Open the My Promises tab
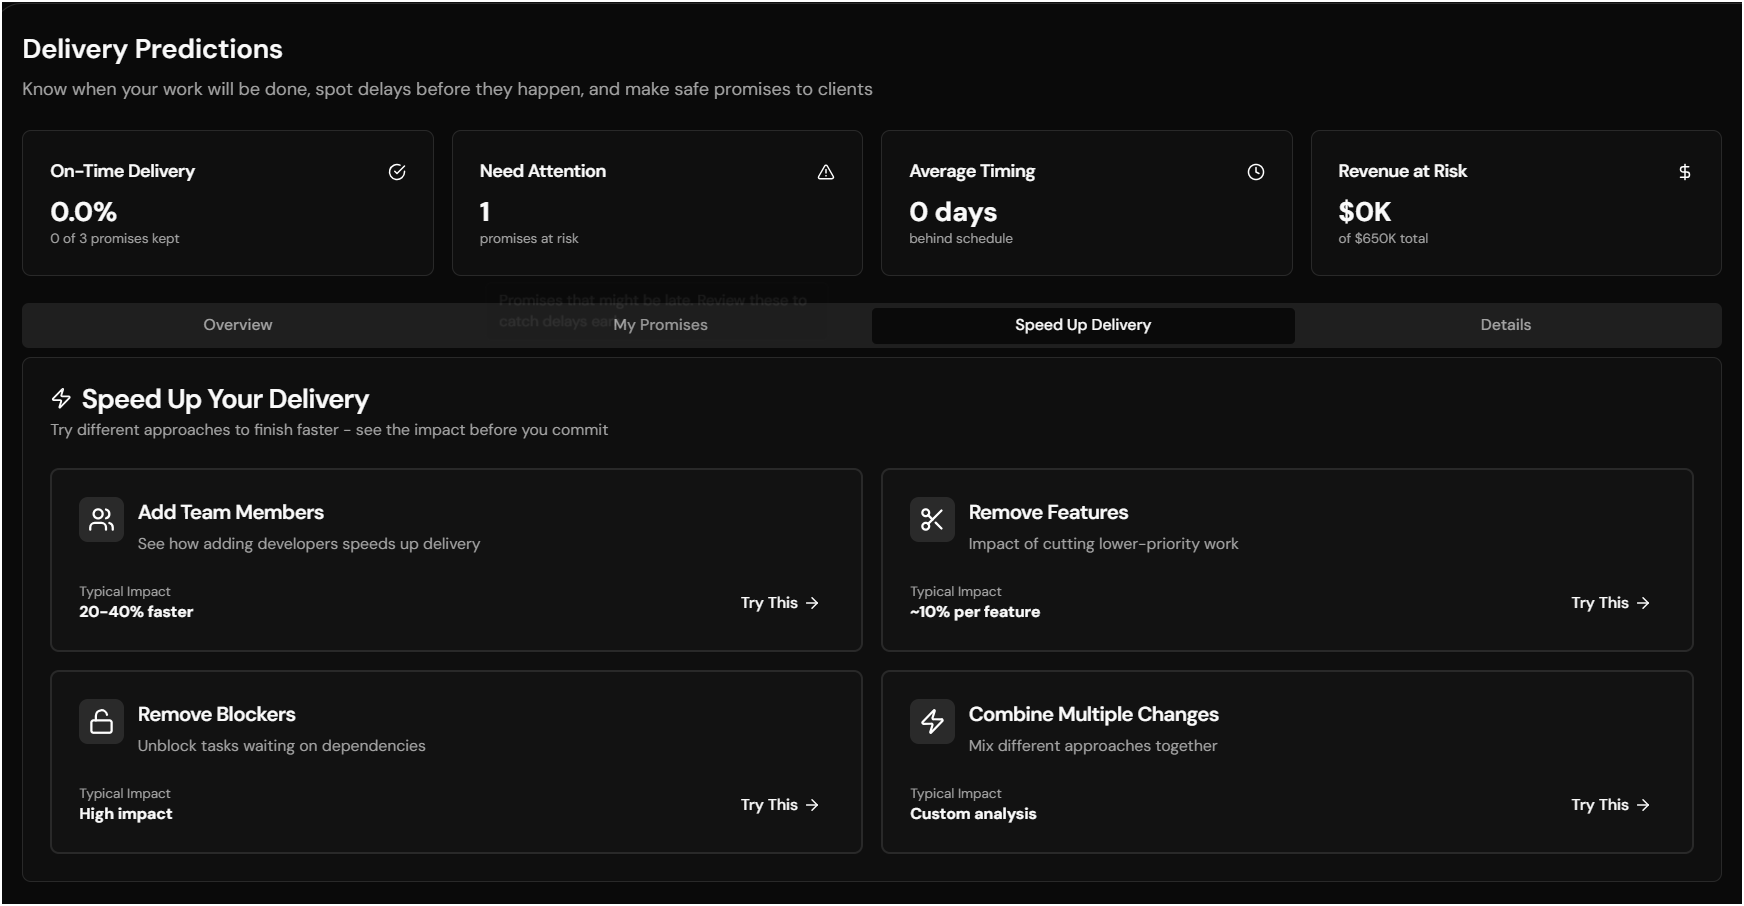 [660, 325]
